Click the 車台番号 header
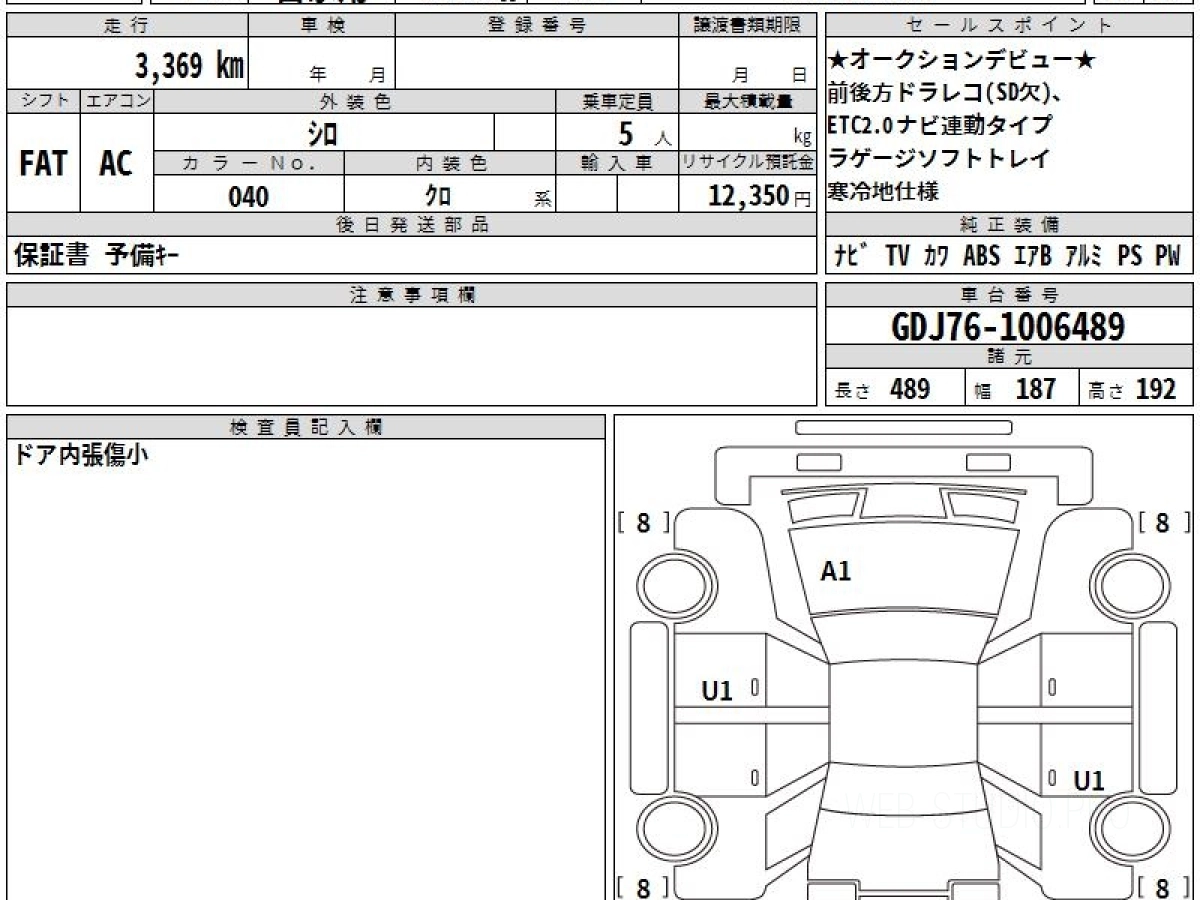The height and width of the screenshot is (900, 1200). click(x=1010, y=295)
